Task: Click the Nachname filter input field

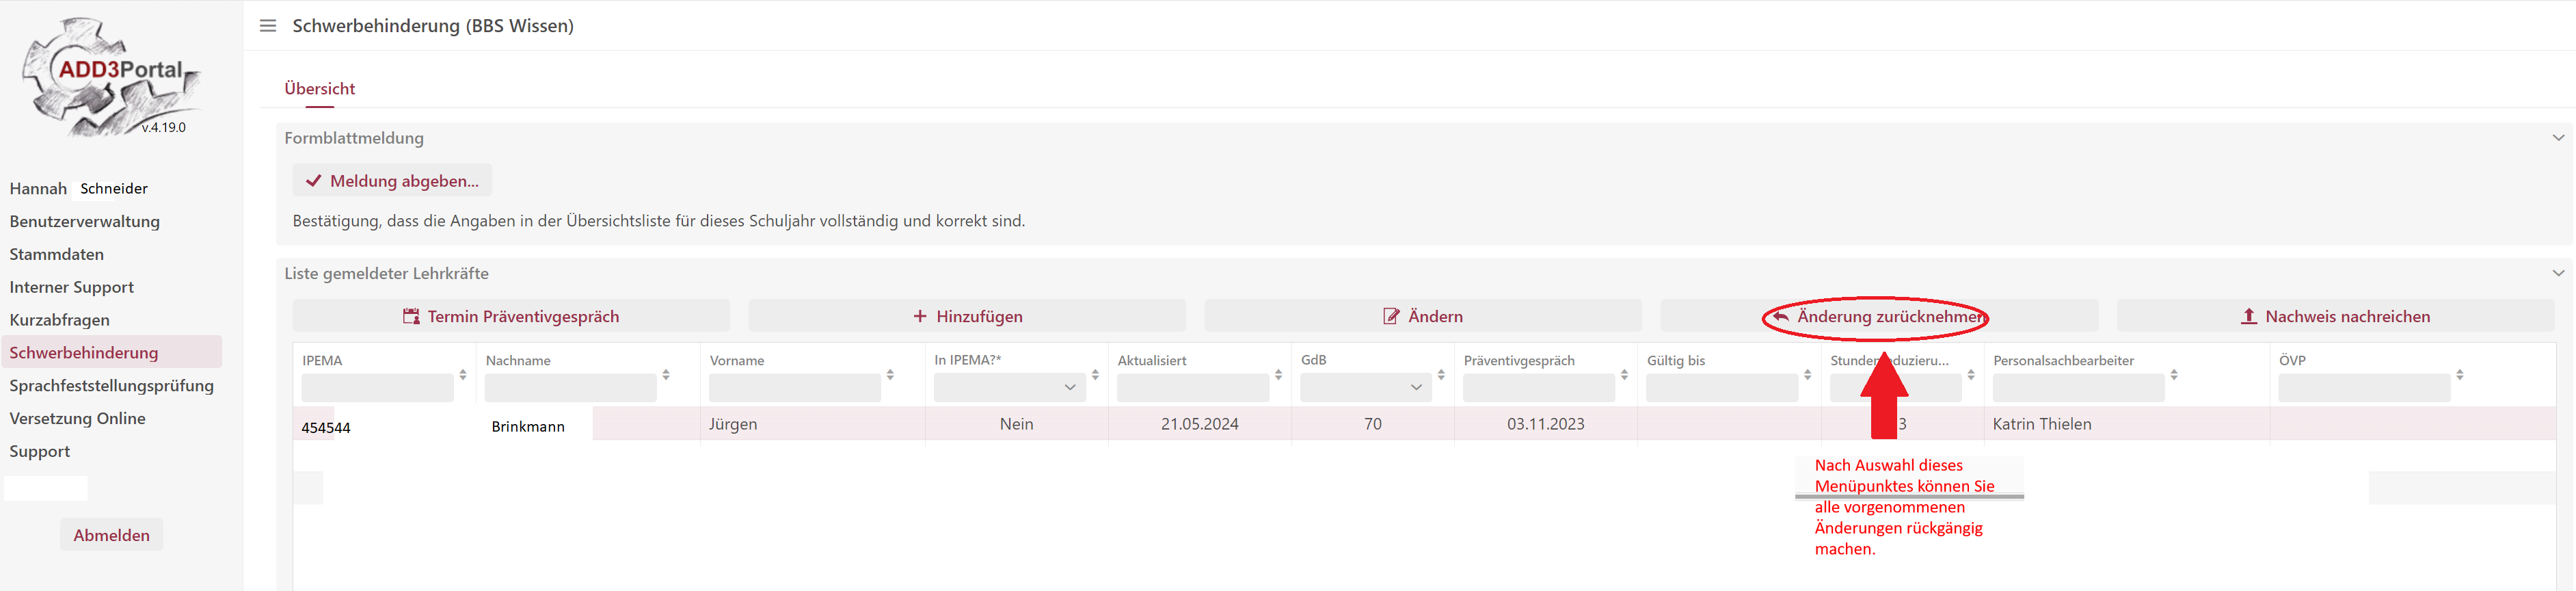Action: [x=570, y=387]
